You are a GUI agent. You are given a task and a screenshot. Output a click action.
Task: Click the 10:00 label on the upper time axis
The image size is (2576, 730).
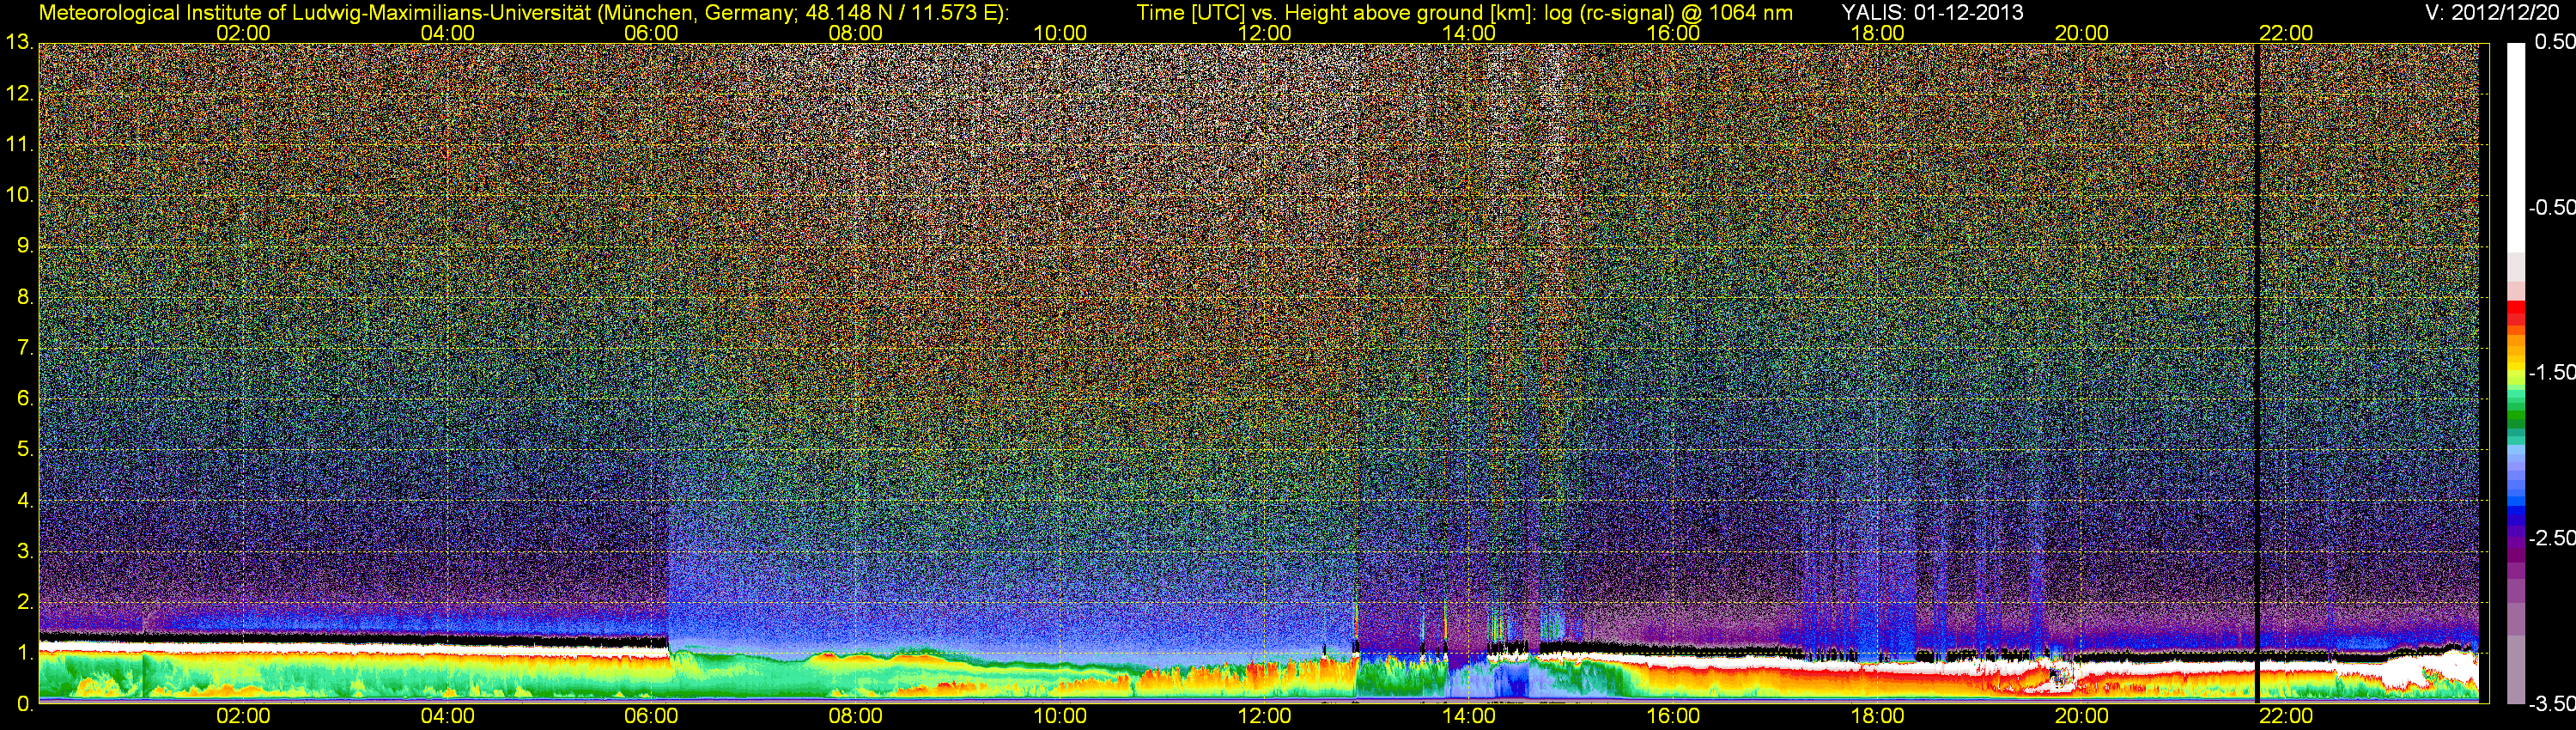point(1060,33)
